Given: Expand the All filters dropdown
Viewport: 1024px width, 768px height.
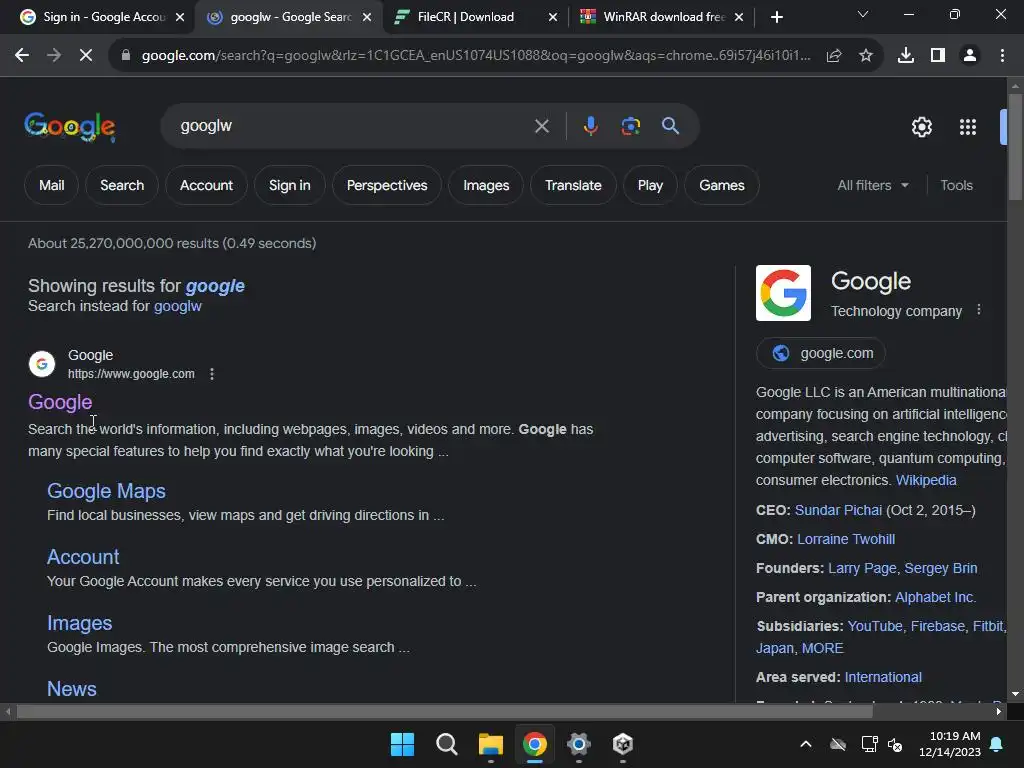Looking at the screenshot, I should [873, 185].
